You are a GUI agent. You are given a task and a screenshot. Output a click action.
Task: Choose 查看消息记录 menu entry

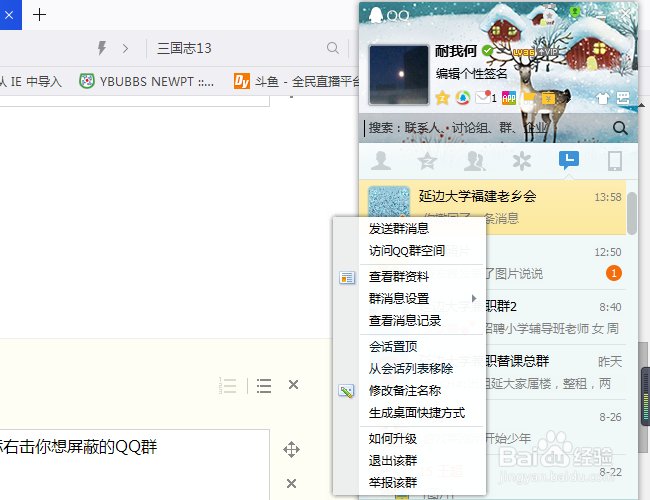(422, 320)
